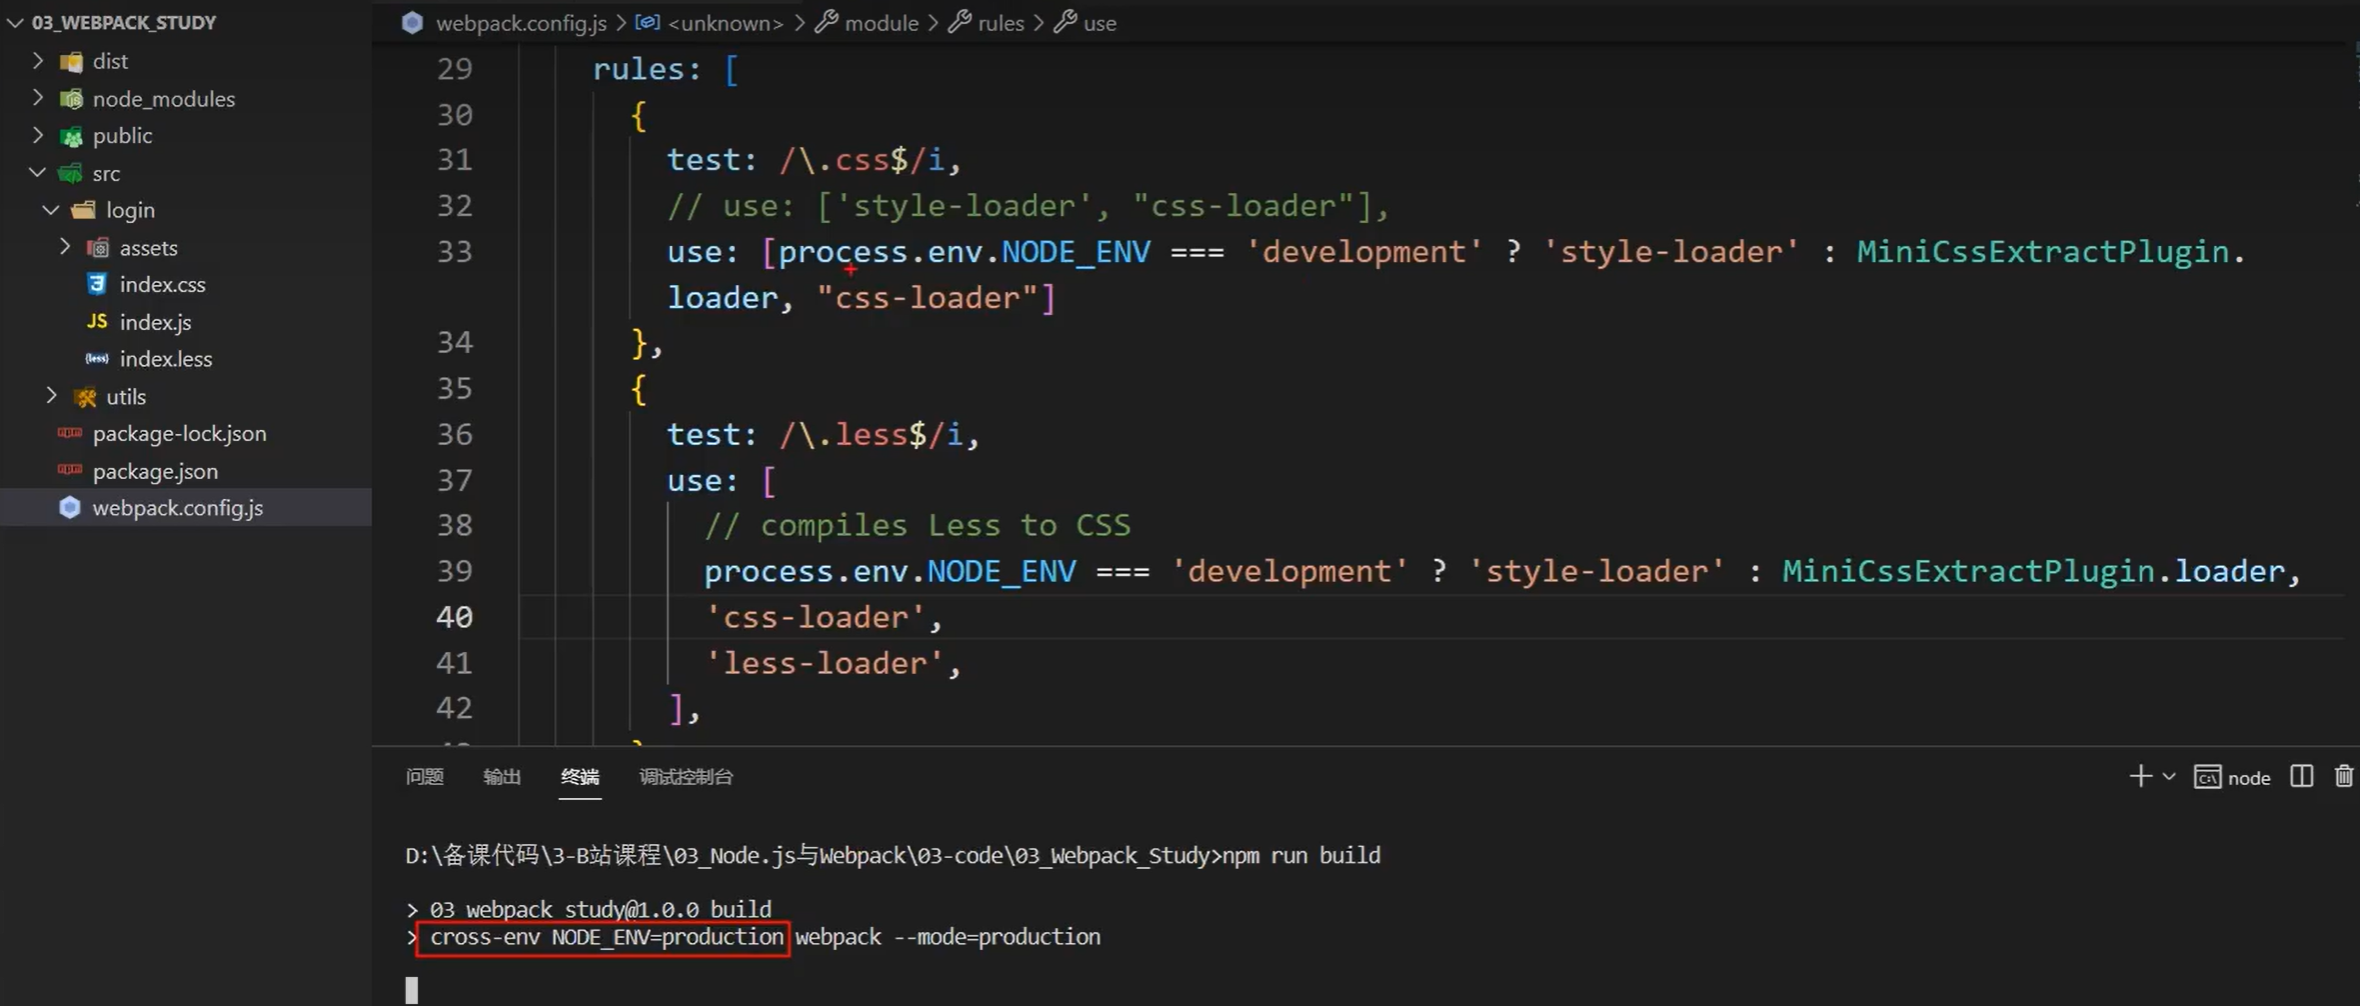Image resolution: width=2360 pixels, height=1006 pixels.
Task: Switch to the 调试控制台 panel tab
Action: [686, 777]
